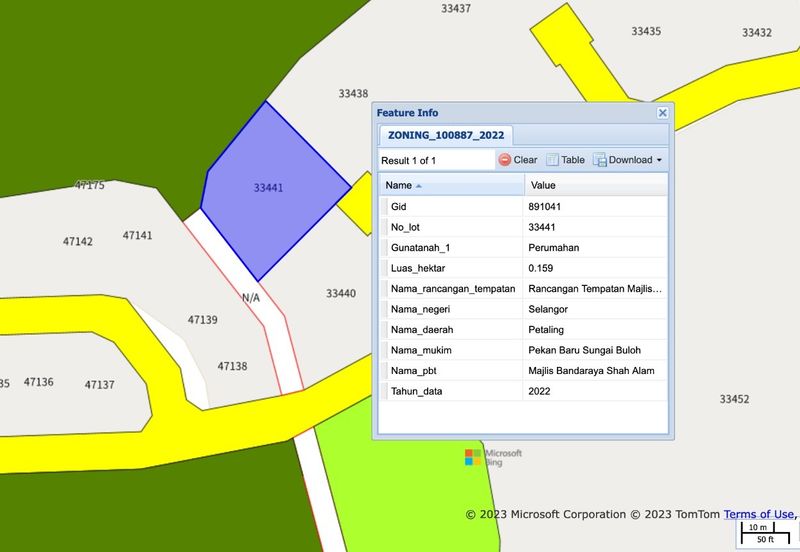
Task: Select parcel 33440 on the map
Action: (x=340, y=294)
